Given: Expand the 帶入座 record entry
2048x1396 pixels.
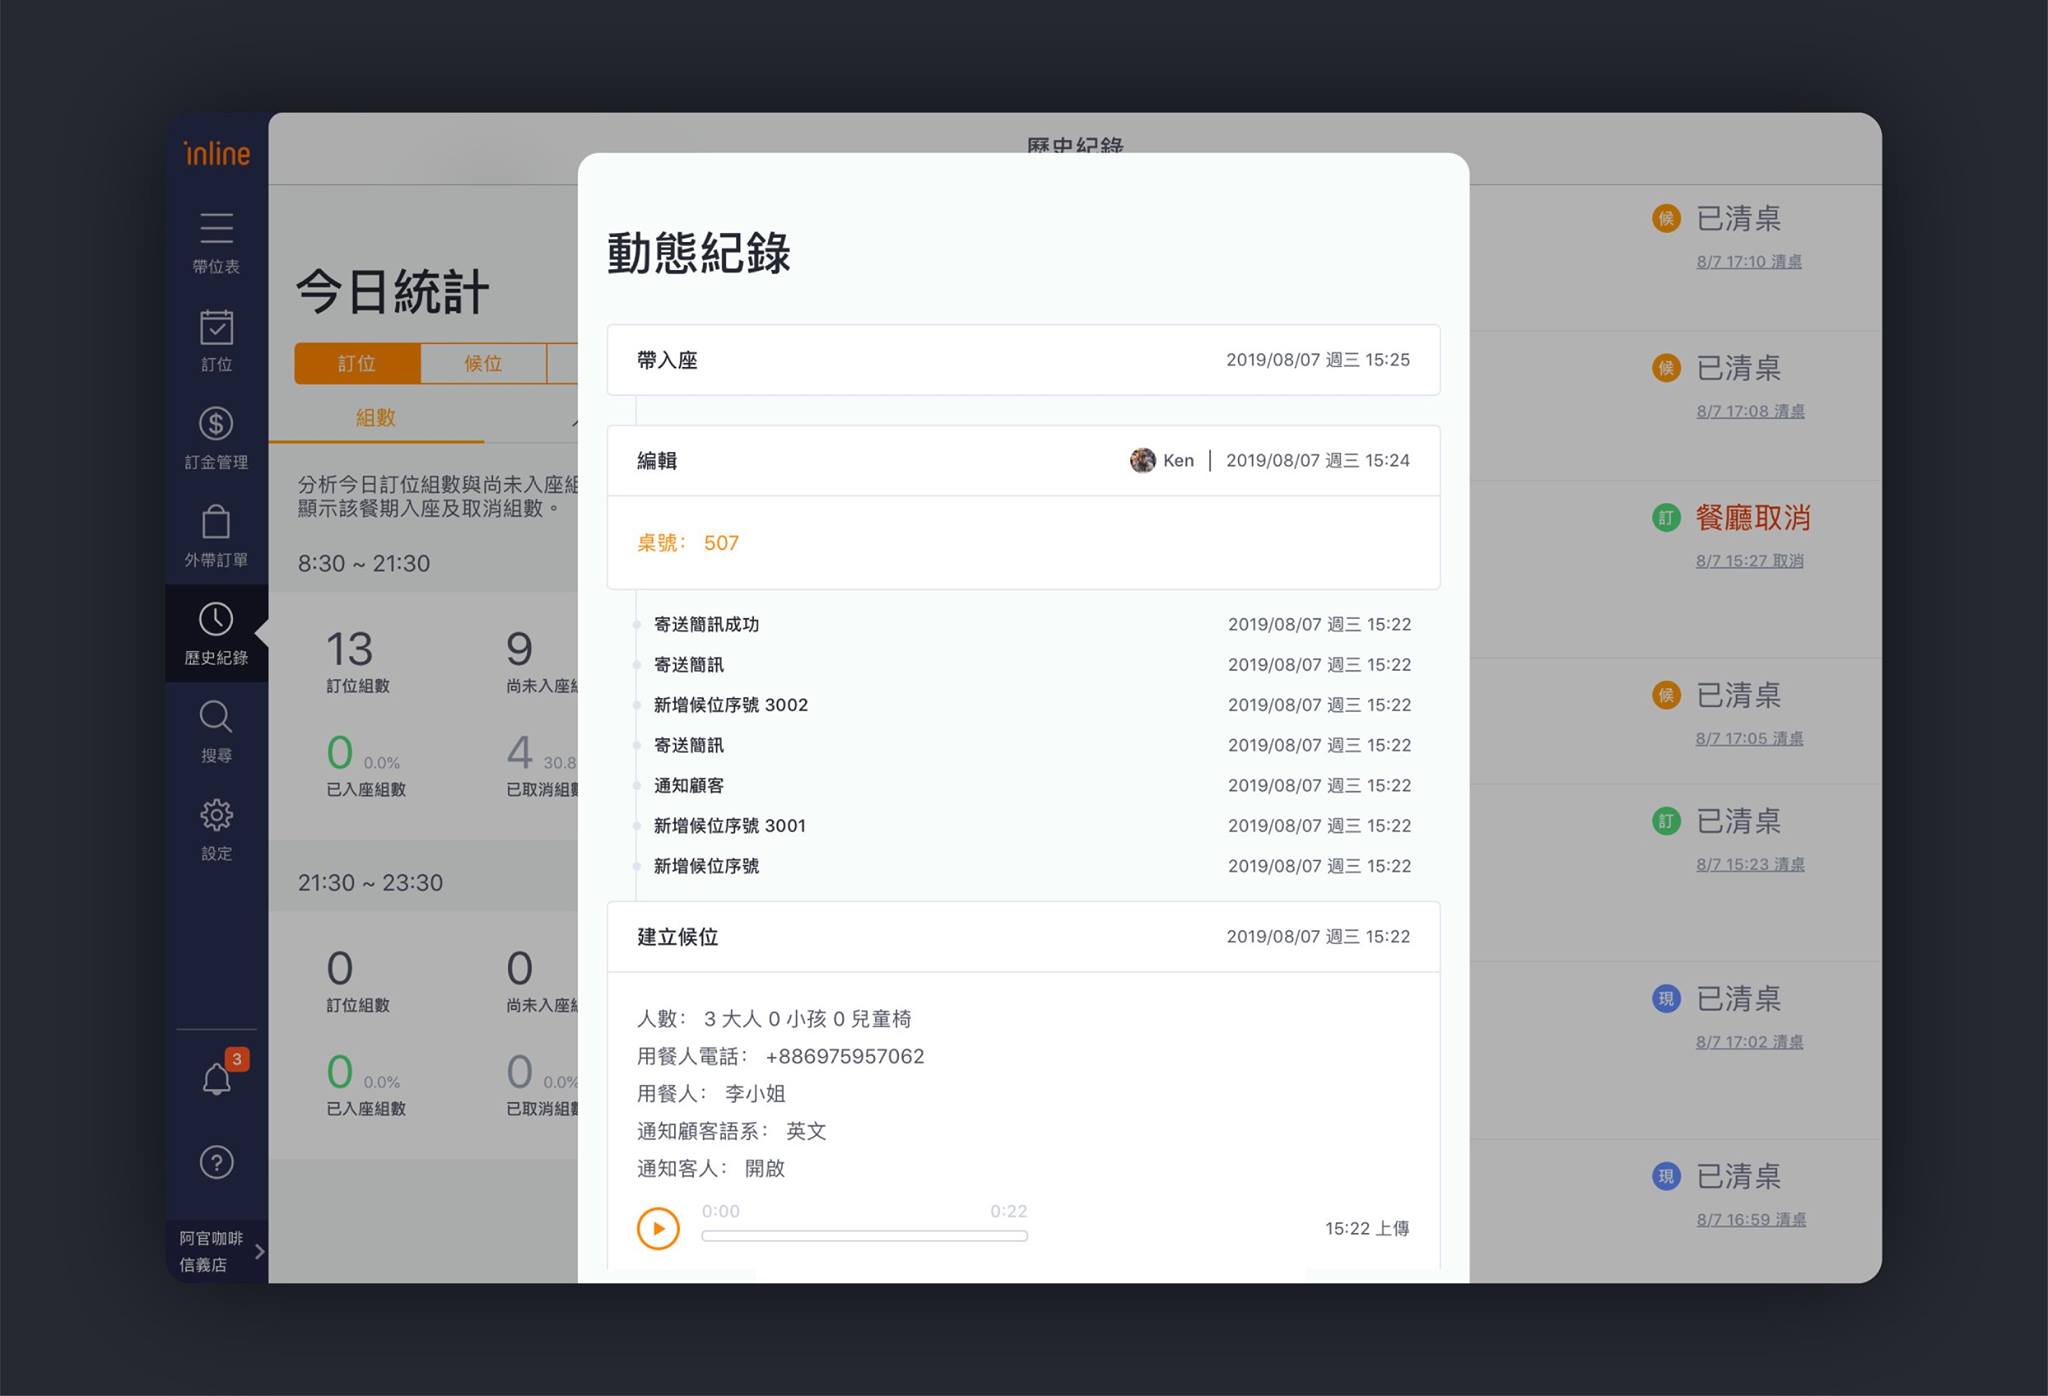Looking at the screenshot, I should pyautogui.click(x=1023, y=360).
